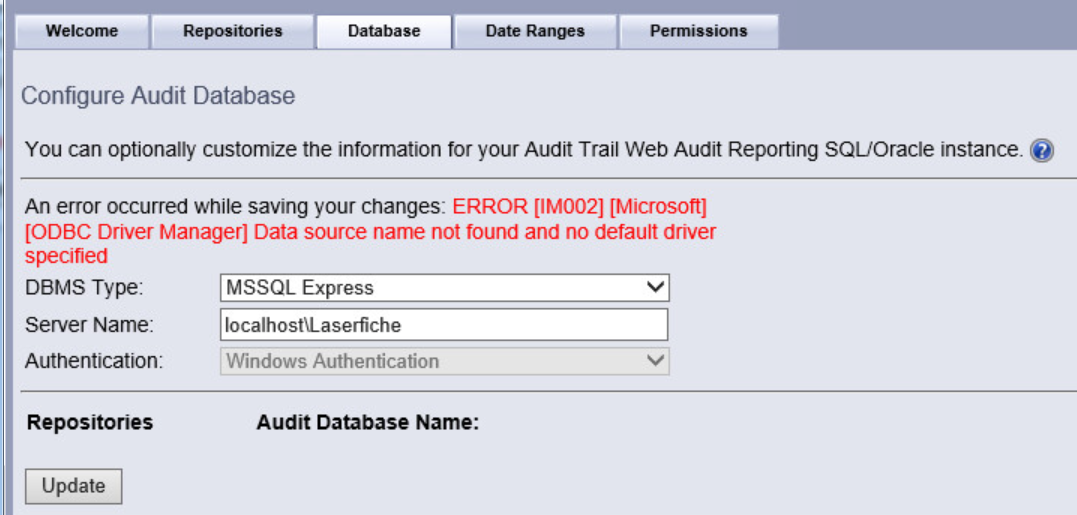This screenshot has height=515, width=1077.
Task: Open the Windows Authentication dropdown
Action: tap(444, 361)
